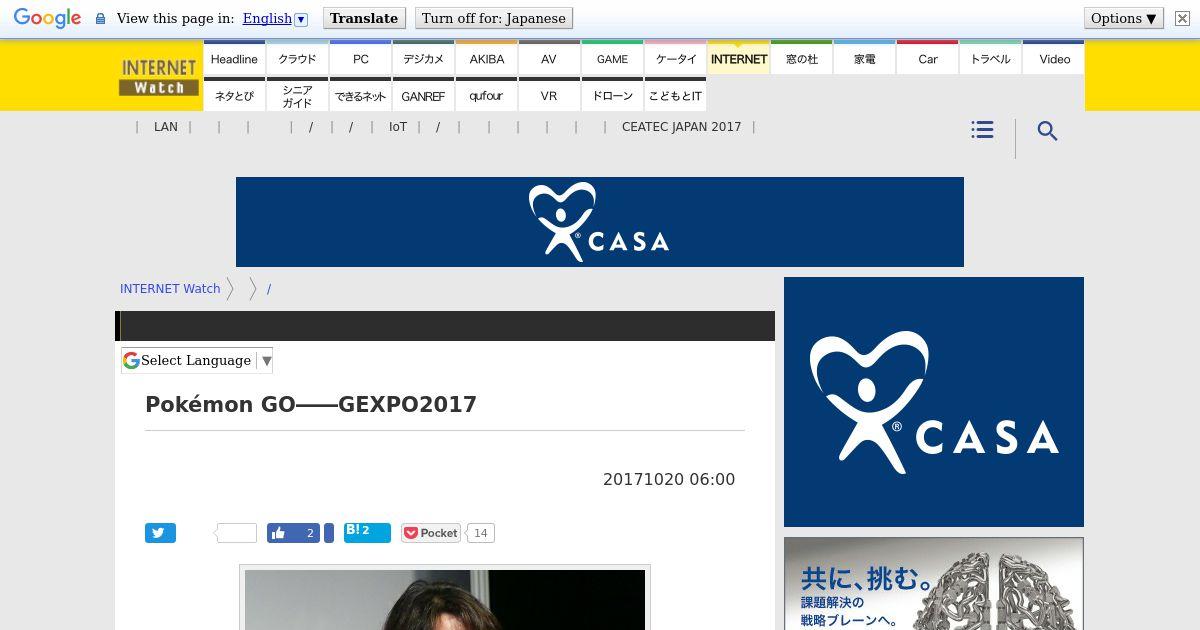1200x630 pixels.
Task: Open the Select Language dropdown
Action: pos(197,360)
